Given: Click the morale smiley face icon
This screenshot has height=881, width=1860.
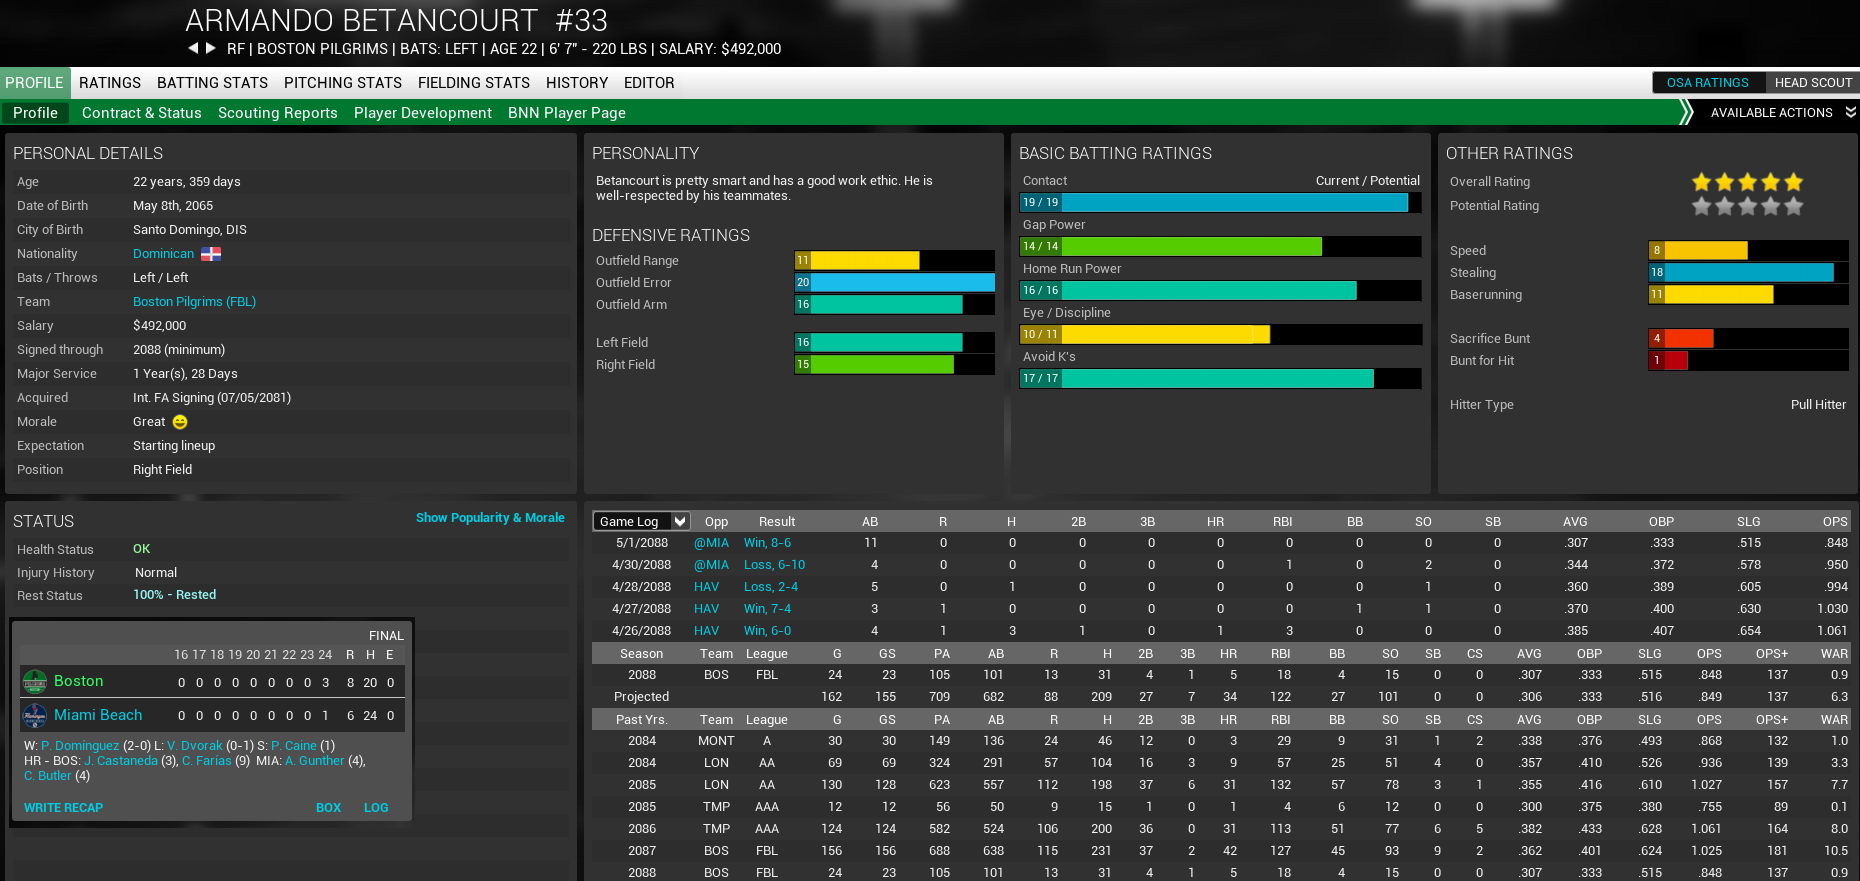Looking at the screenshot, I should click(180, 422).
